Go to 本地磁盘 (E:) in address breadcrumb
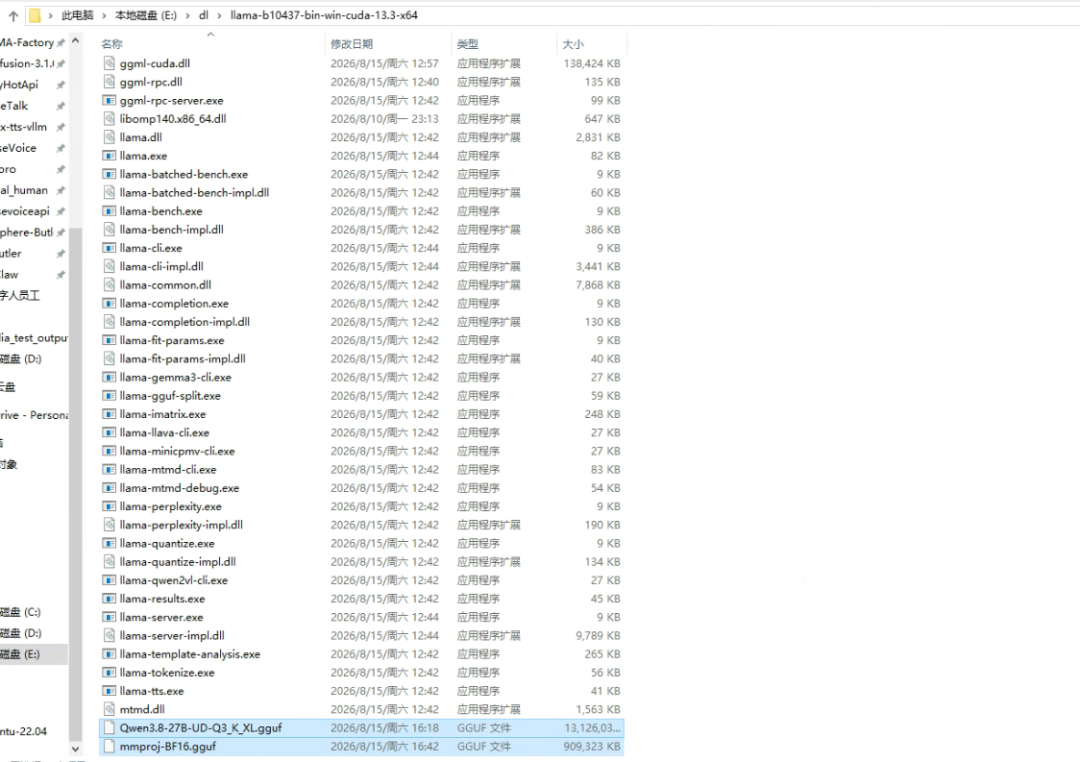Screen dimensions: 1080x762 (x=146, y=15)
